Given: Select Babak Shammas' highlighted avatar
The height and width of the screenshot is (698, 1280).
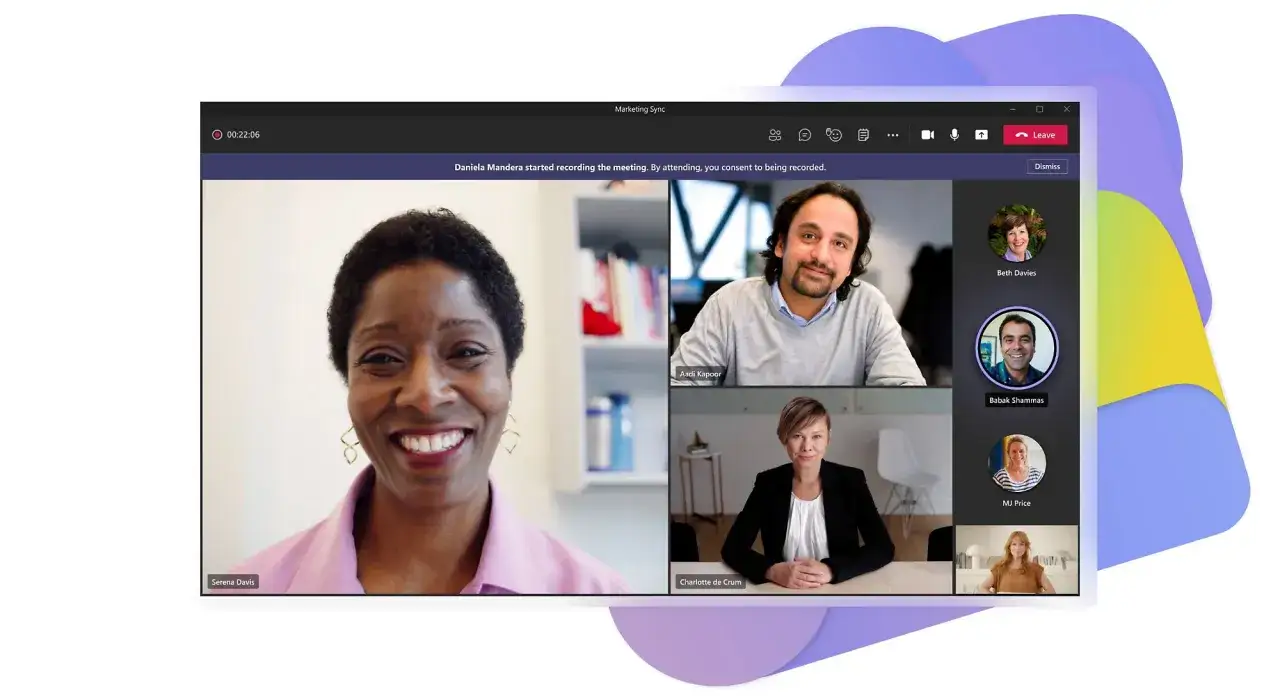Looking at the screenshot, I should point(1017,347).
